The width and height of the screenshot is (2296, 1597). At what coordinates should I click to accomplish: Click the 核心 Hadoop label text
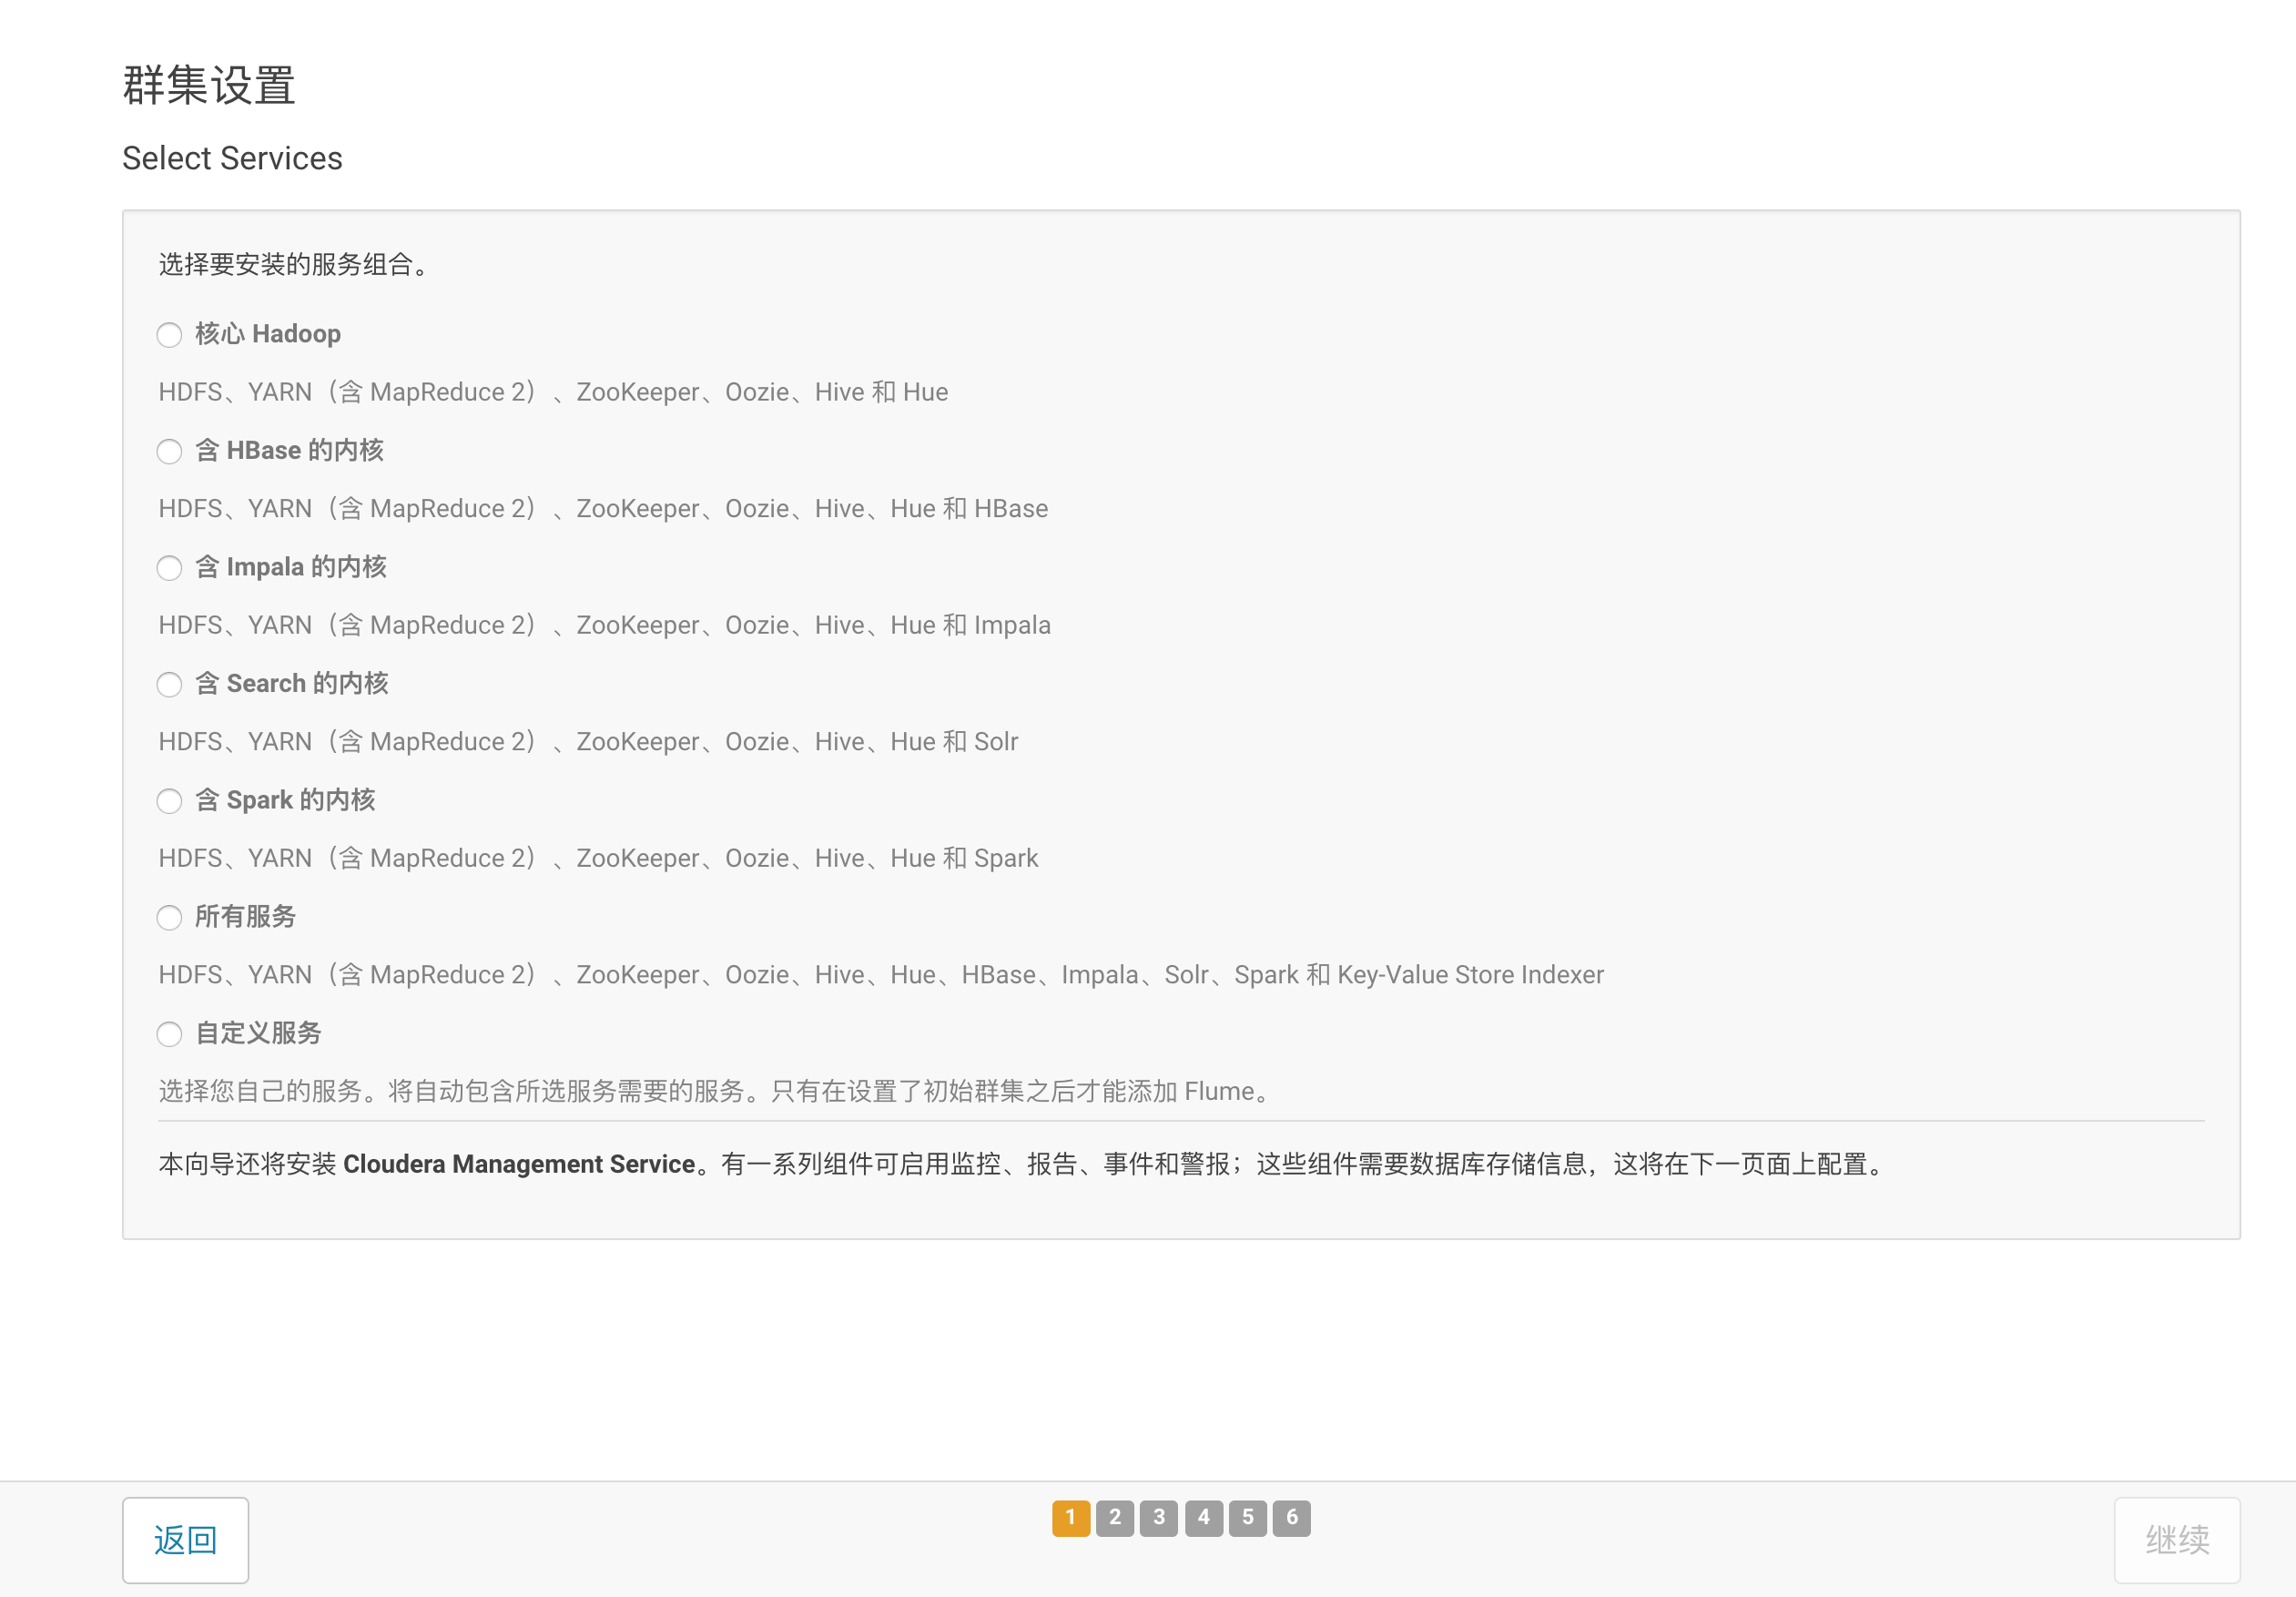click(x=268, y=334)
